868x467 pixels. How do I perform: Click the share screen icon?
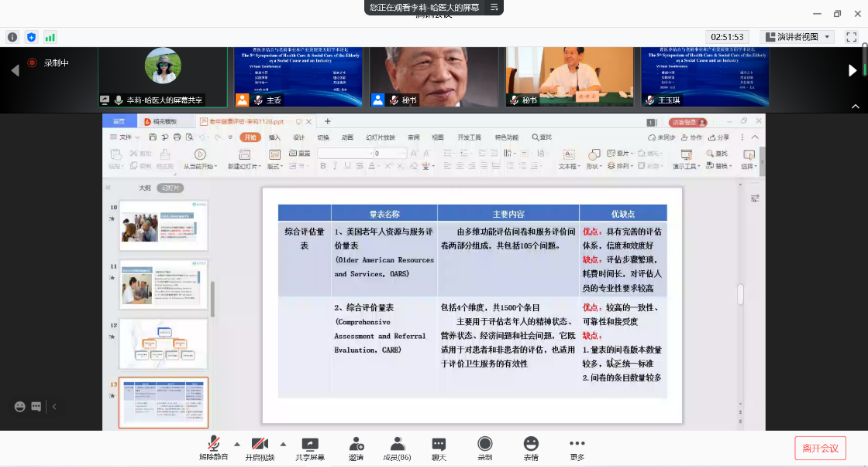click(x=309, y=444)
